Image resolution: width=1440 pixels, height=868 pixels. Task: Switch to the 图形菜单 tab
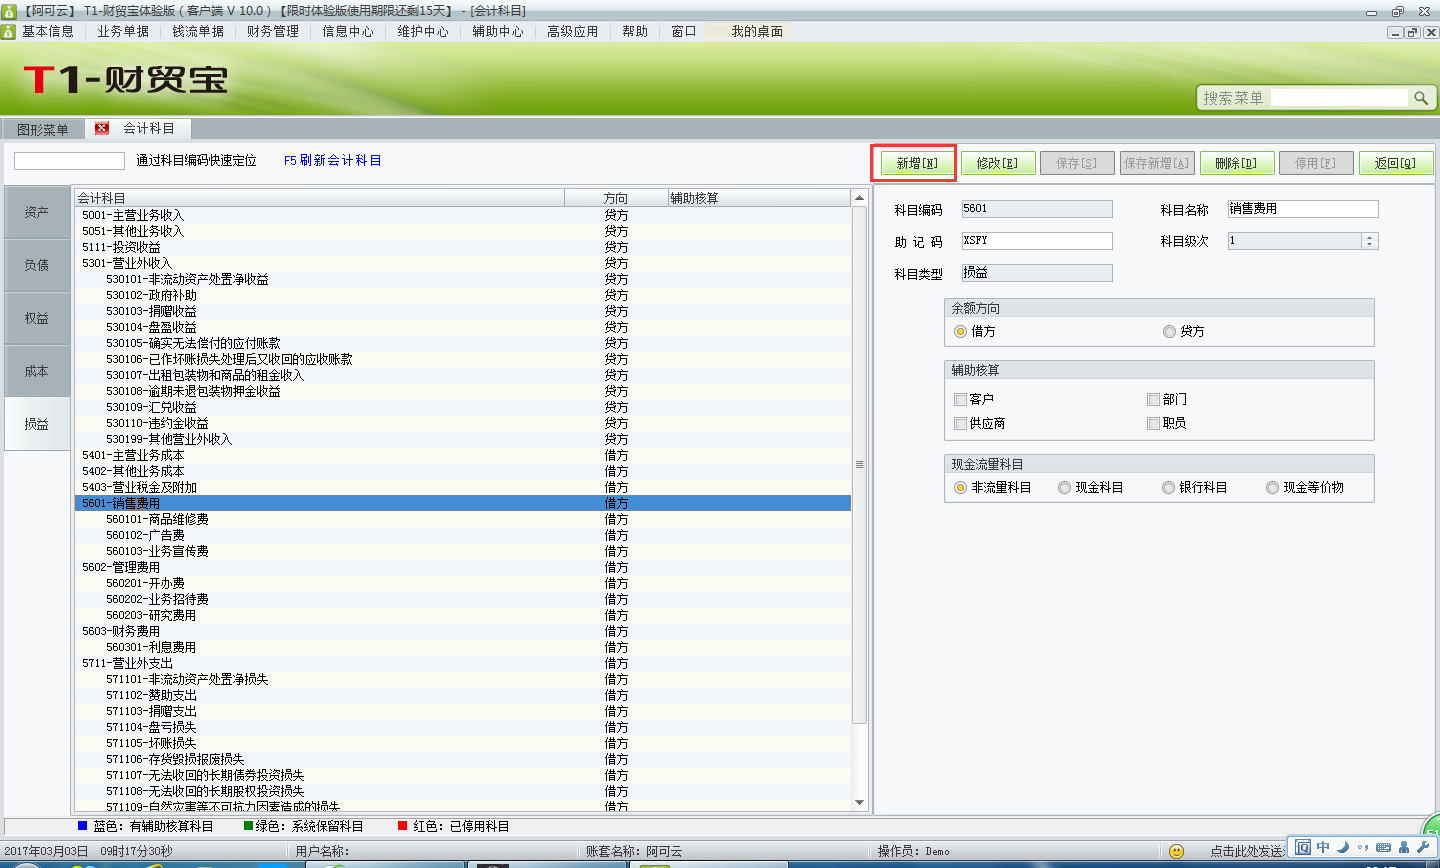click(43, 130)
